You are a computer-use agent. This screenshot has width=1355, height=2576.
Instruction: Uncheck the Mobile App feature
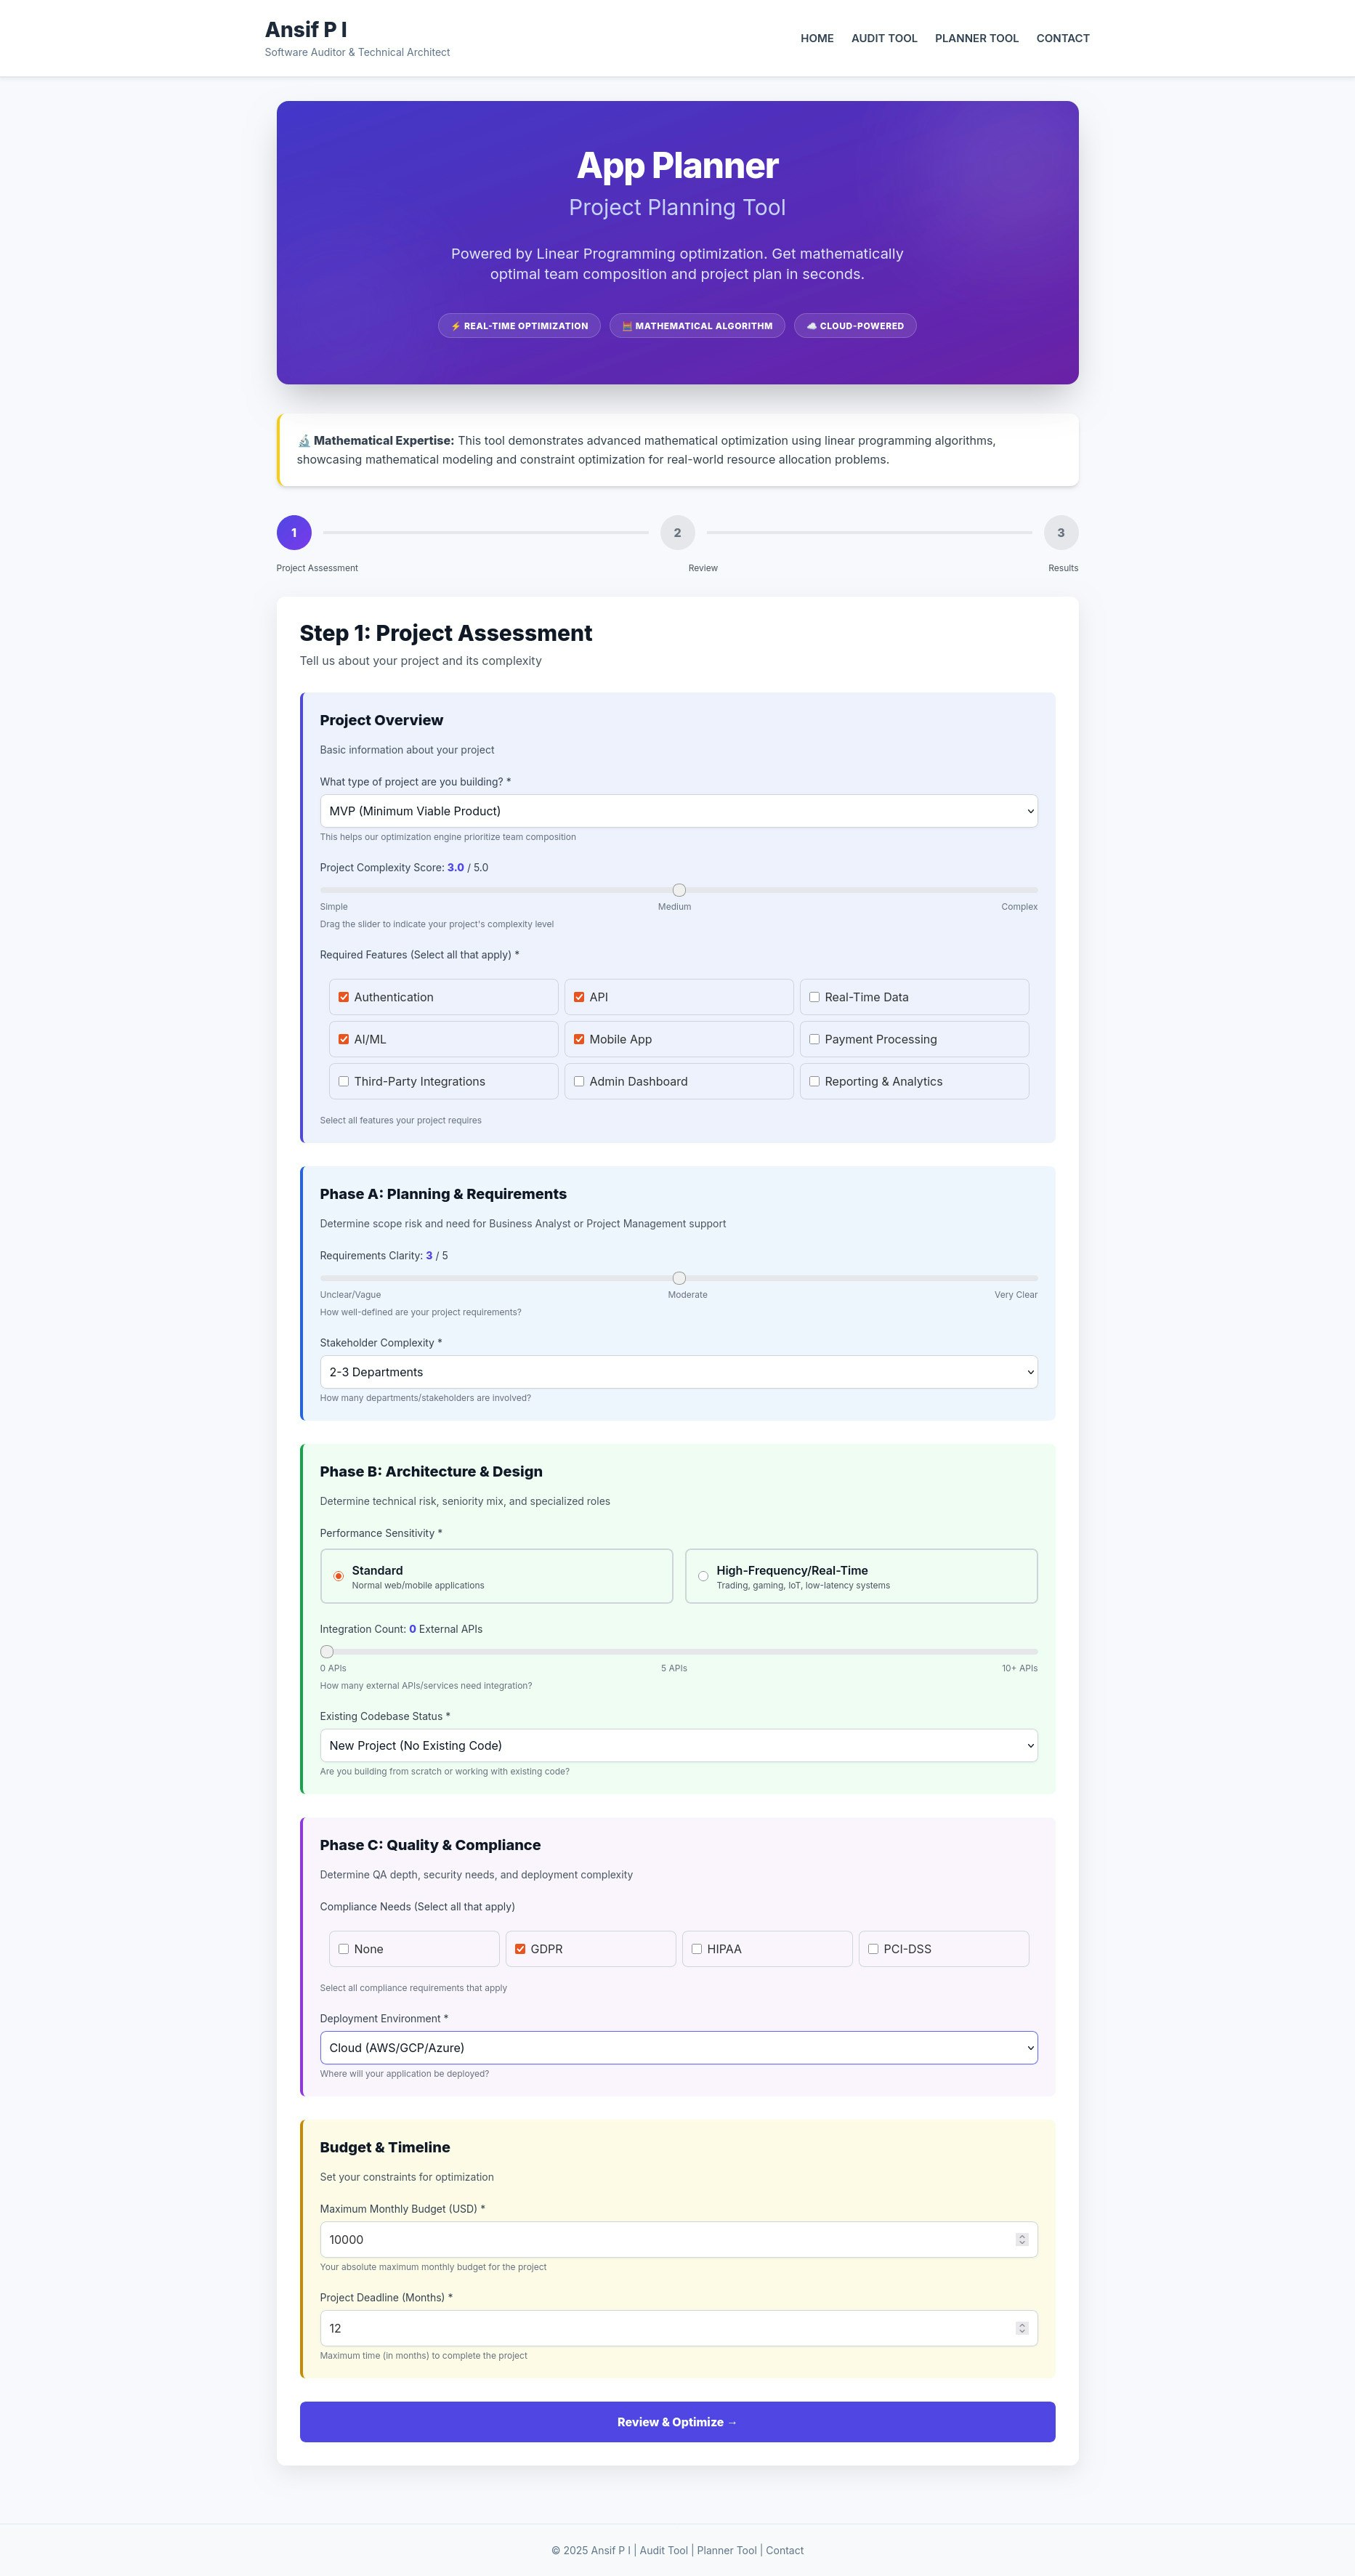[x=579, y=1039]
